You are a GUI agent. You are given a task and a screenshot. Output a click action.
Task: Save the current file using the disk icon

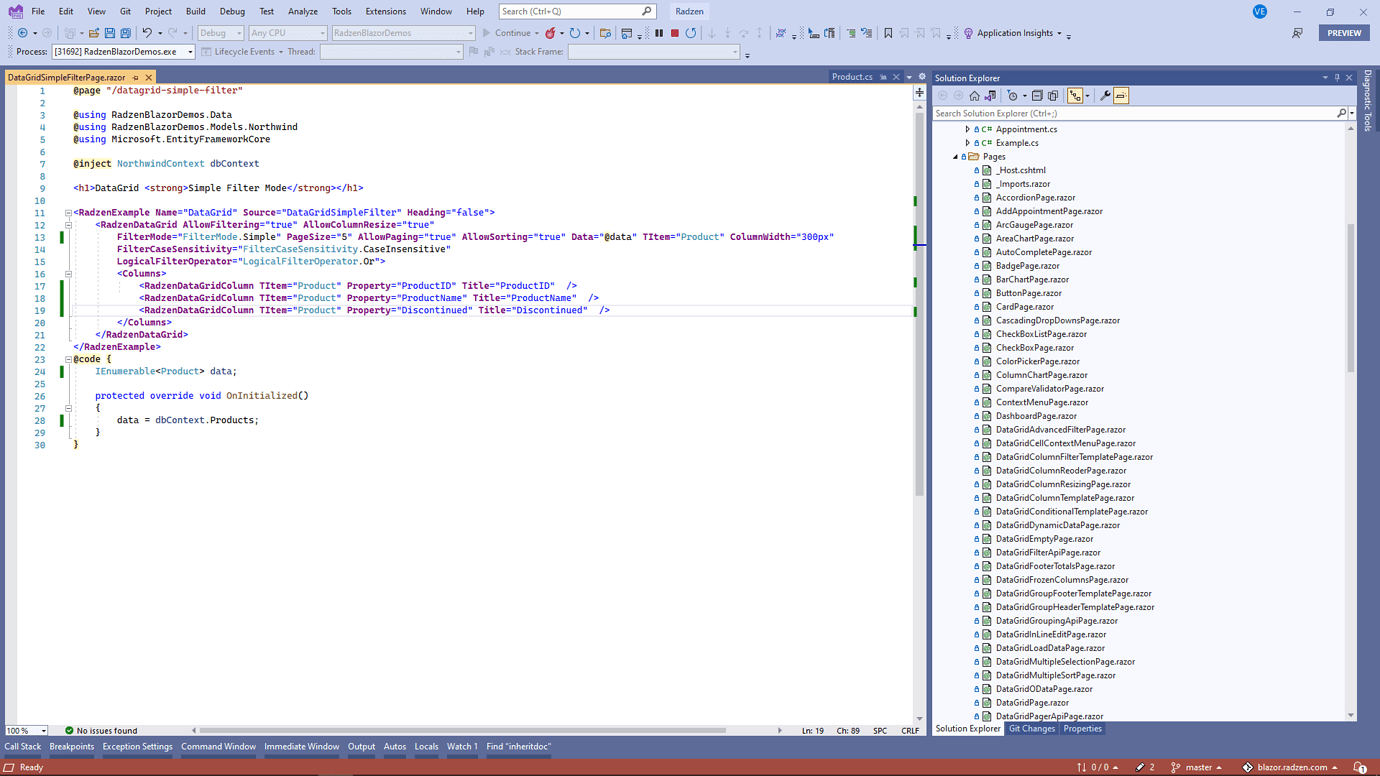tap(110, 33)
